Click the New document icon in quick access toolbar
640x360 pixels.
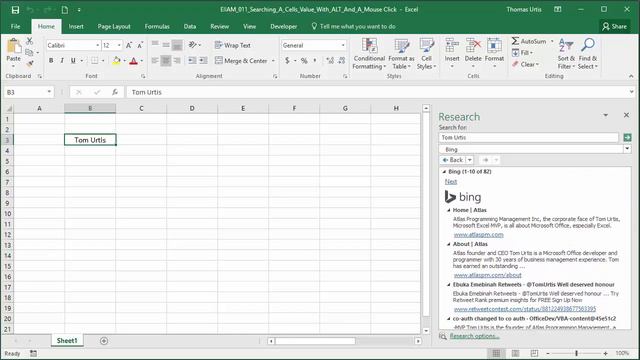64,9
